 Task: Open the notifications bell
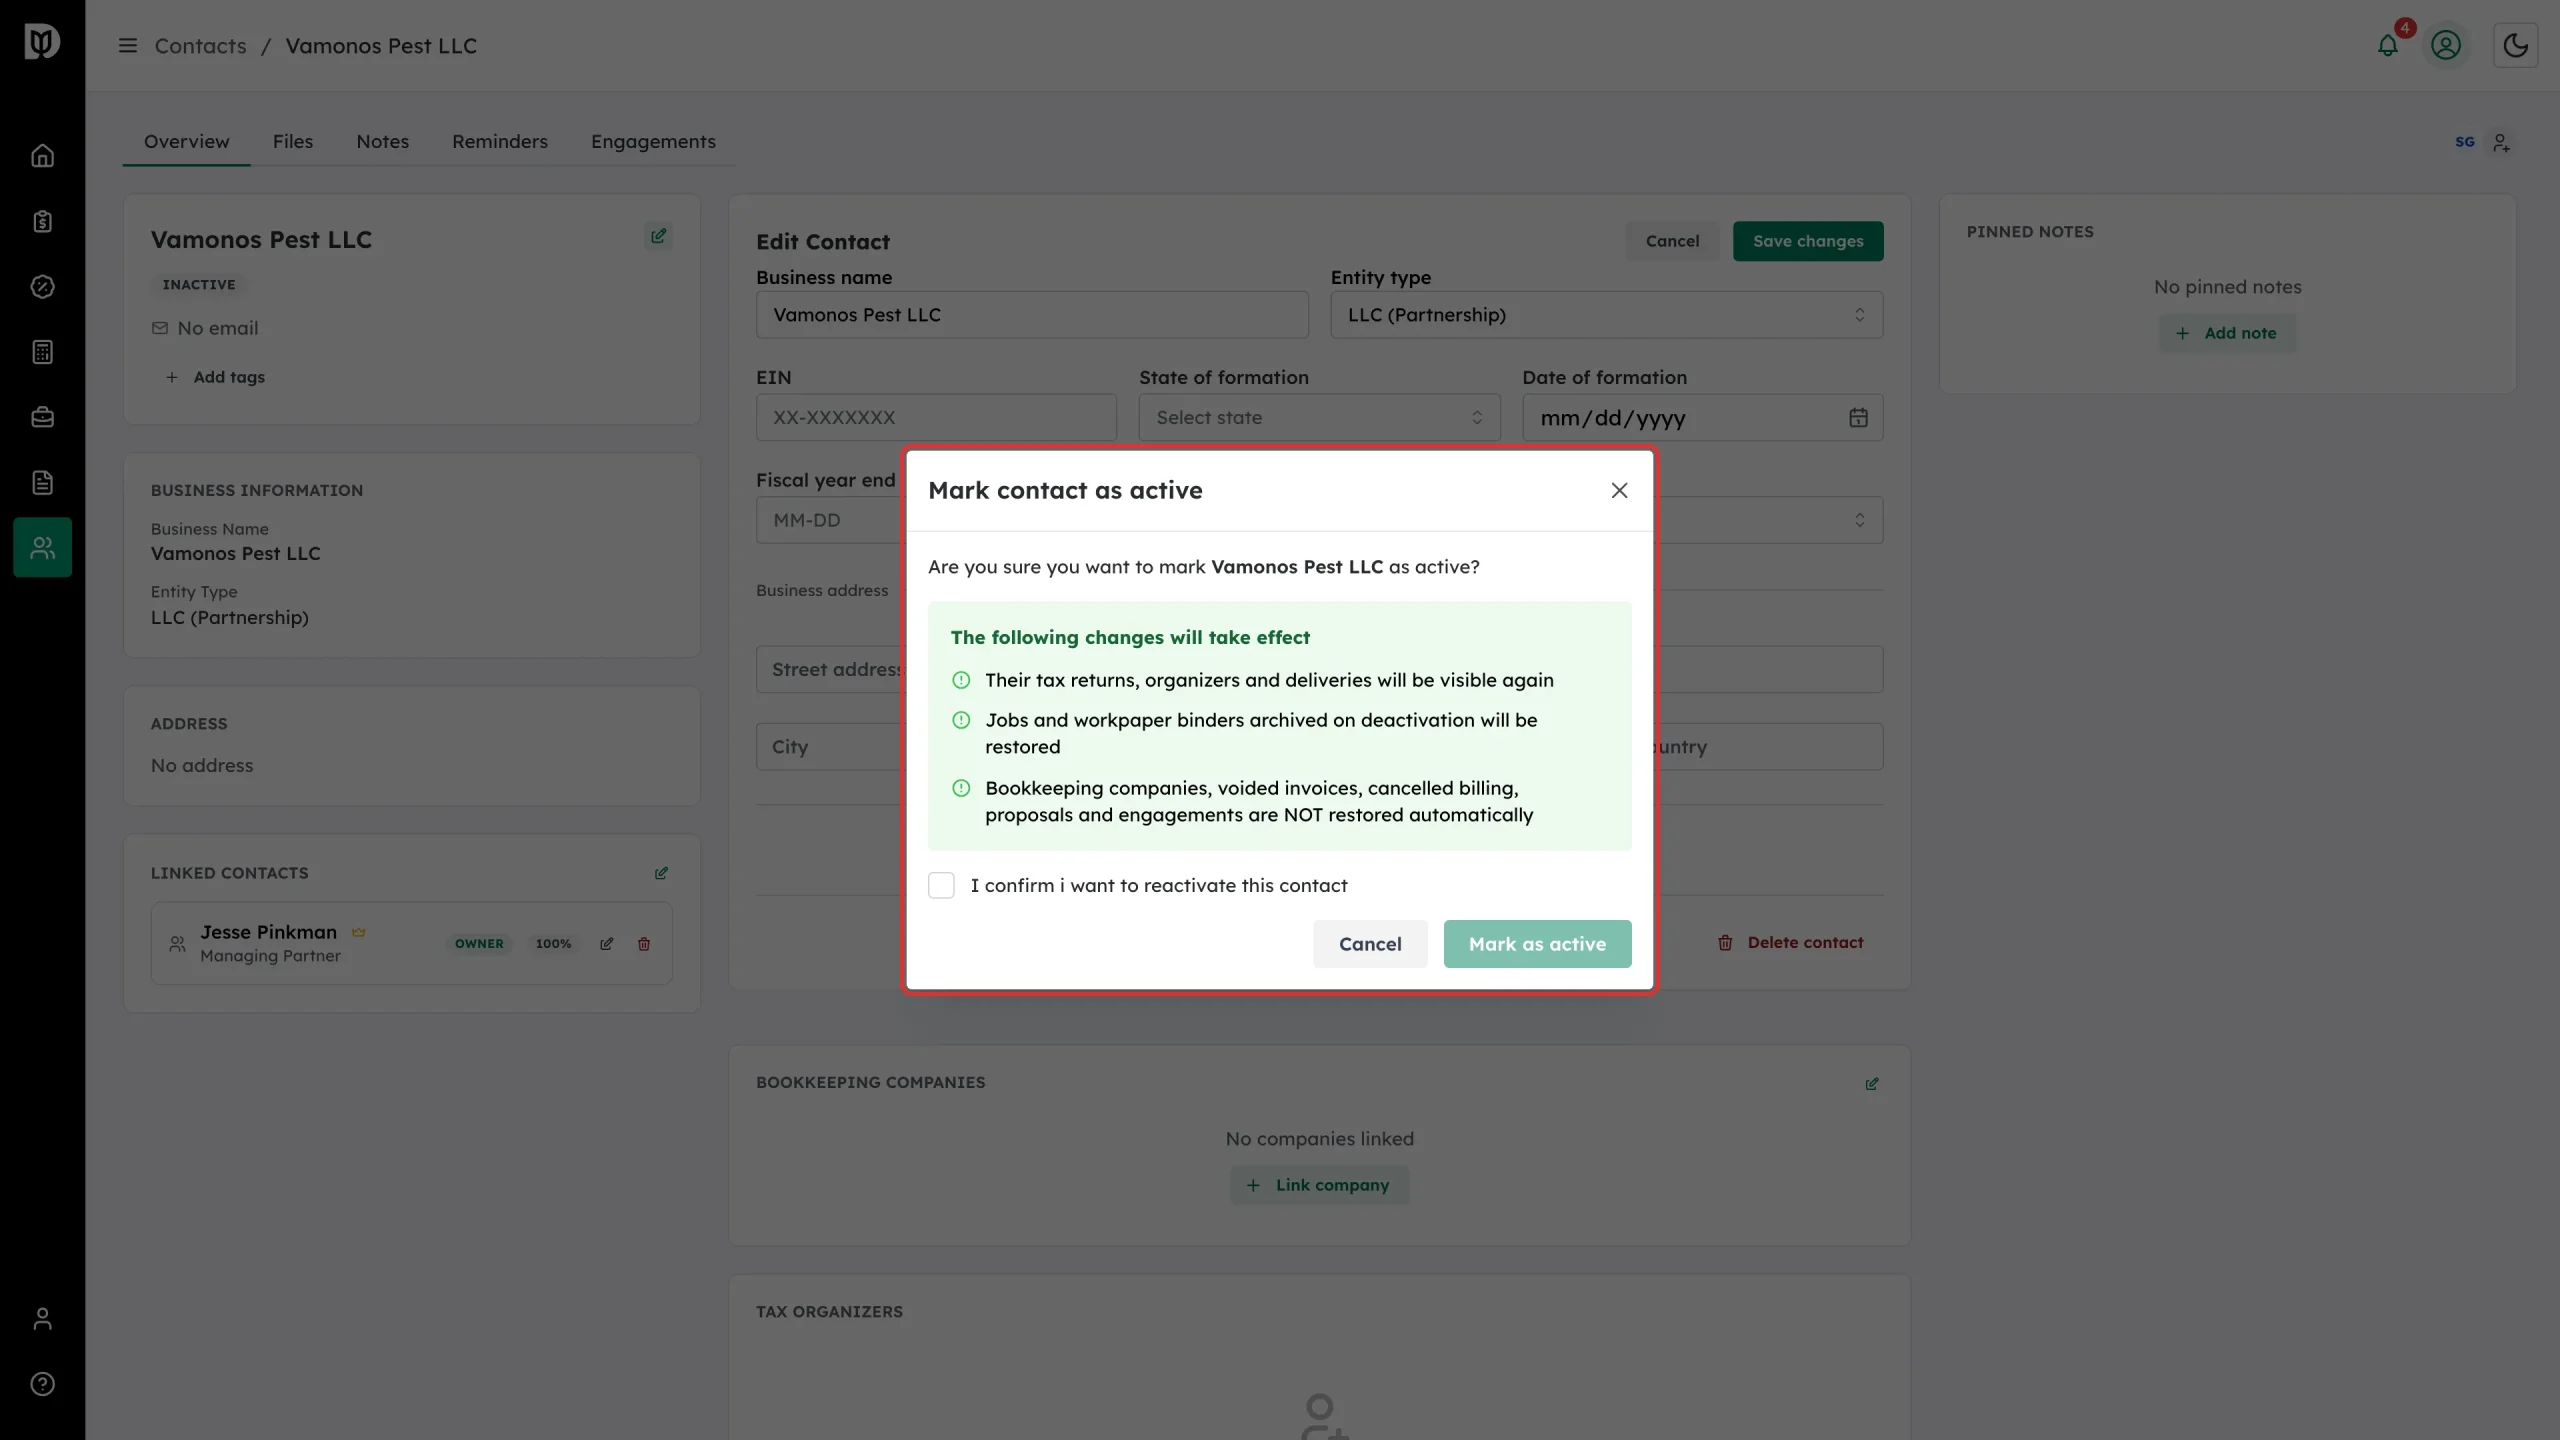click(x=2388, y=45)
